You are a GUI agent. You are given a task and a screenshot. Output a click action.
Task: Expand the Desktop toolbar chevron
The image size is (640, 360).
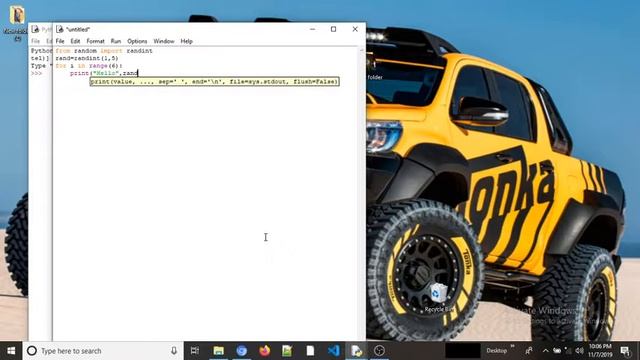(512, 347)
